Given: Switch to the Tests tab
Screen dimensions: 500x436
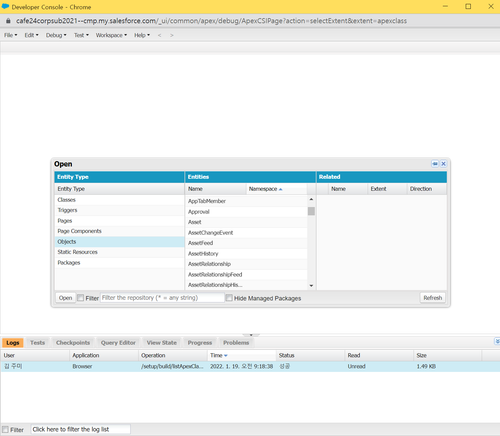Looking at the screenshot, I should pos(37,343).
